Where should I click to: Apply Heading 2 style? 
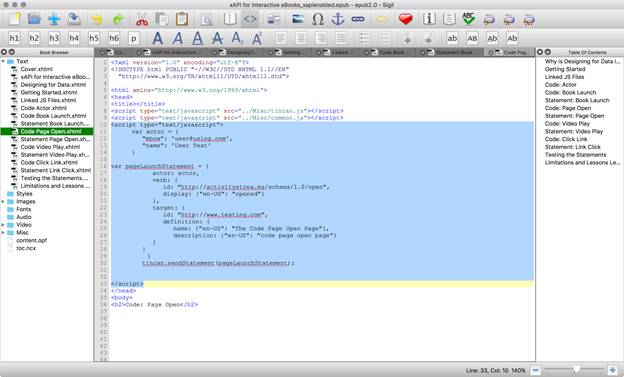tap(34, 38)
